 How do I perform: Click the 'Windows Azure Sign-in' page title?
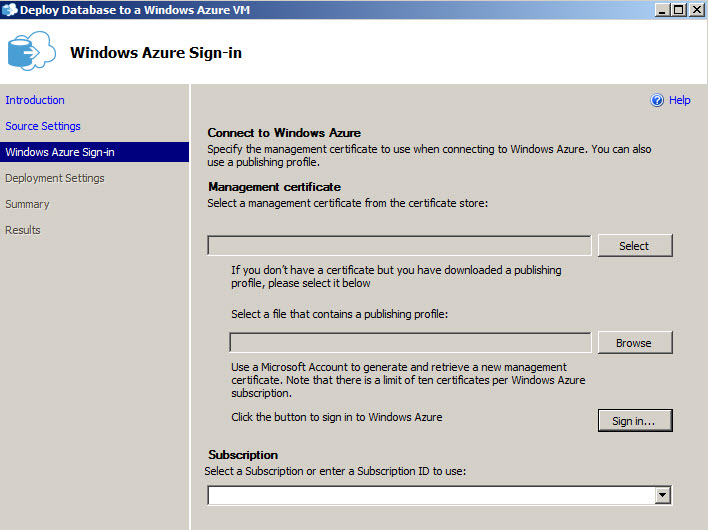tap(156, 53)
